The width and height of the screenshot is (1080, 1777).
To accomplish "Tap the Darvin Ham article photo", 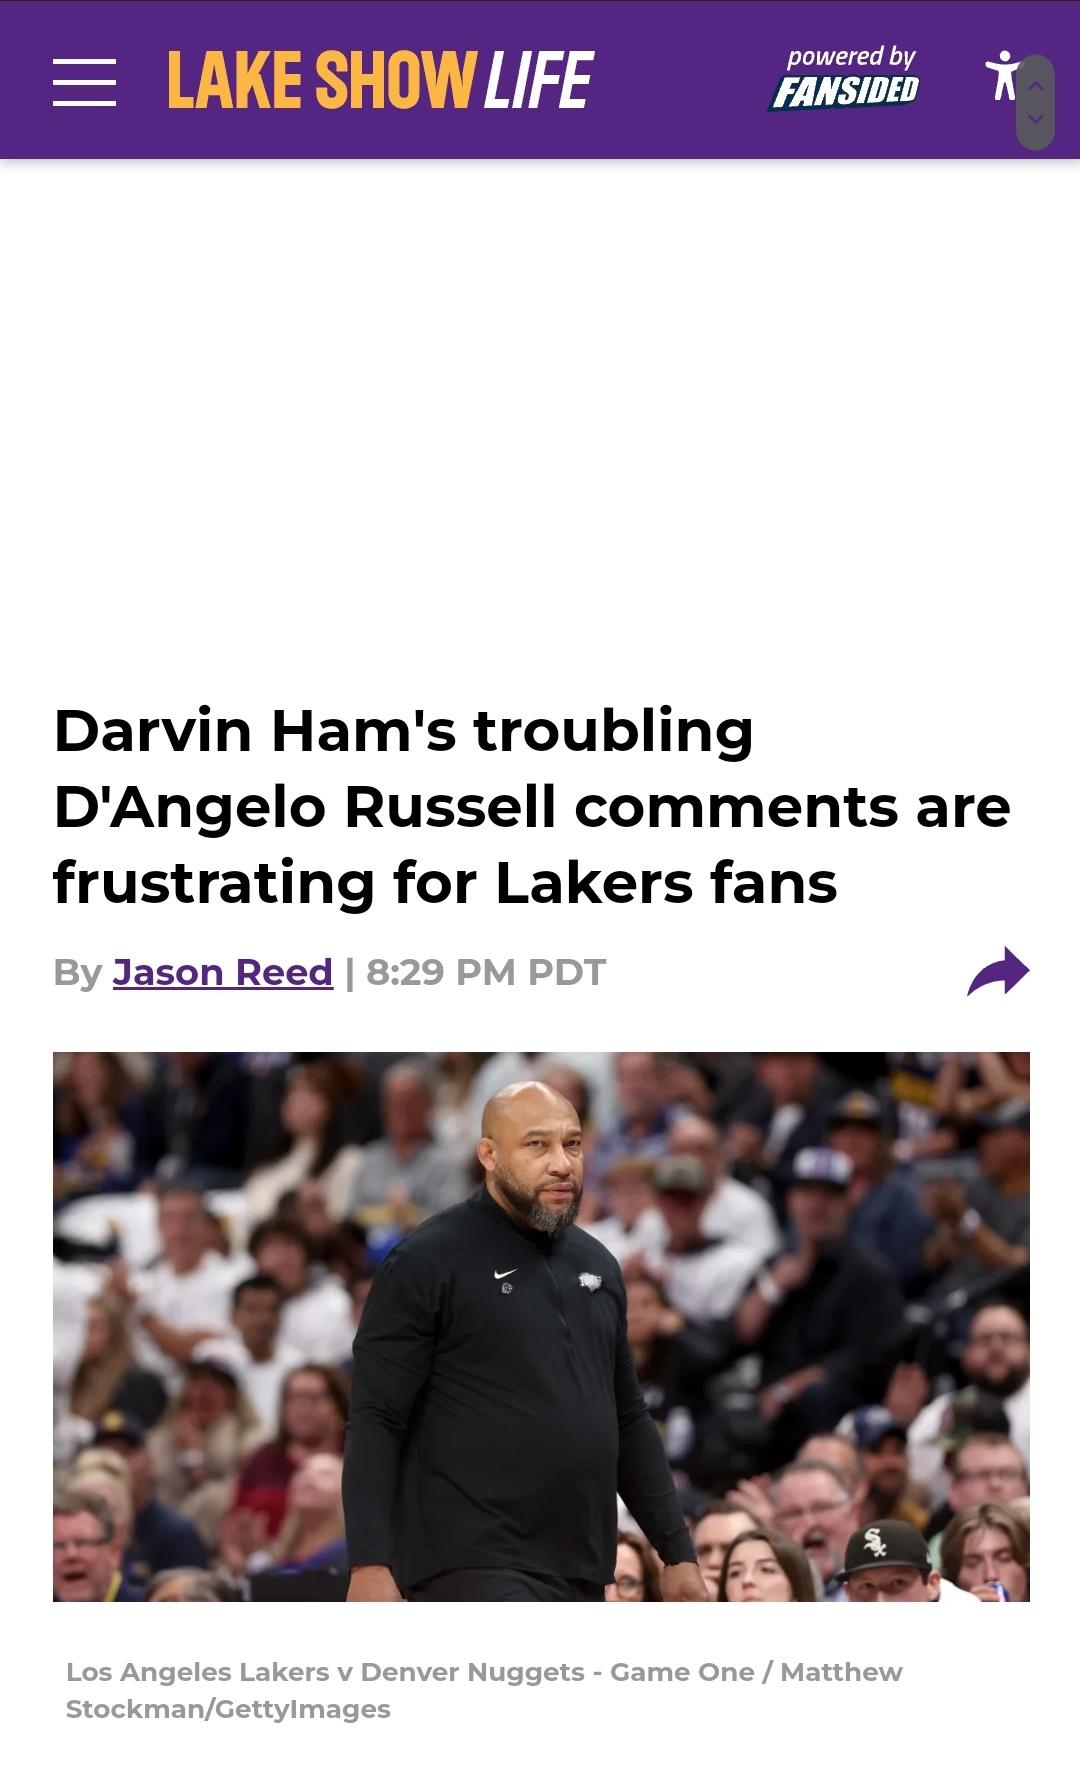I will 541,1326.
